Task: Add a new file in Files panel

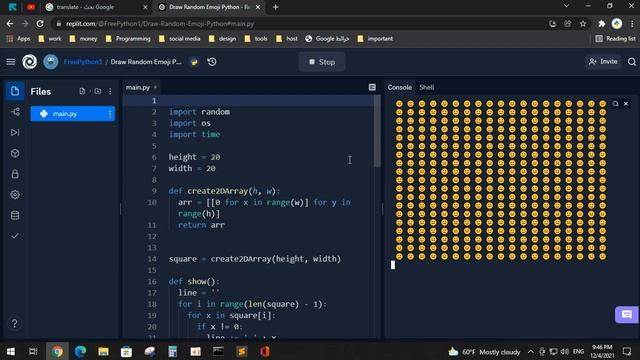Action: [x=82, y=91]
